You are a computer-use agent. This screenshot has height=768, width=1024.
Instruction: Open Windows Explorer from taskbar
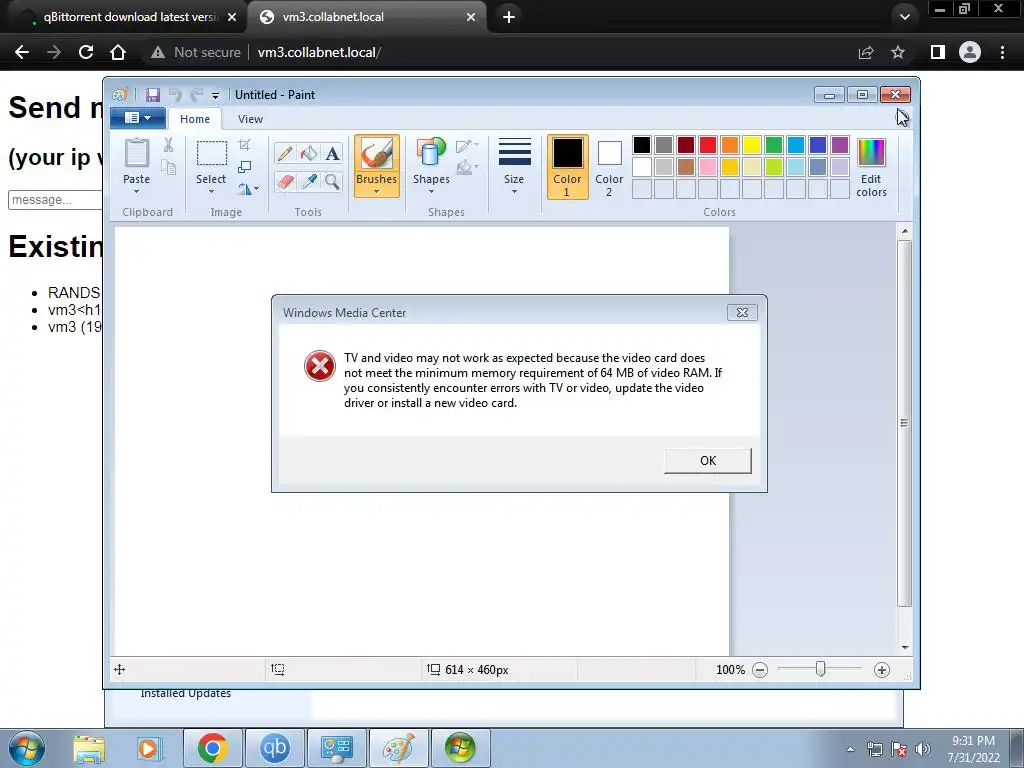[89, 748]
